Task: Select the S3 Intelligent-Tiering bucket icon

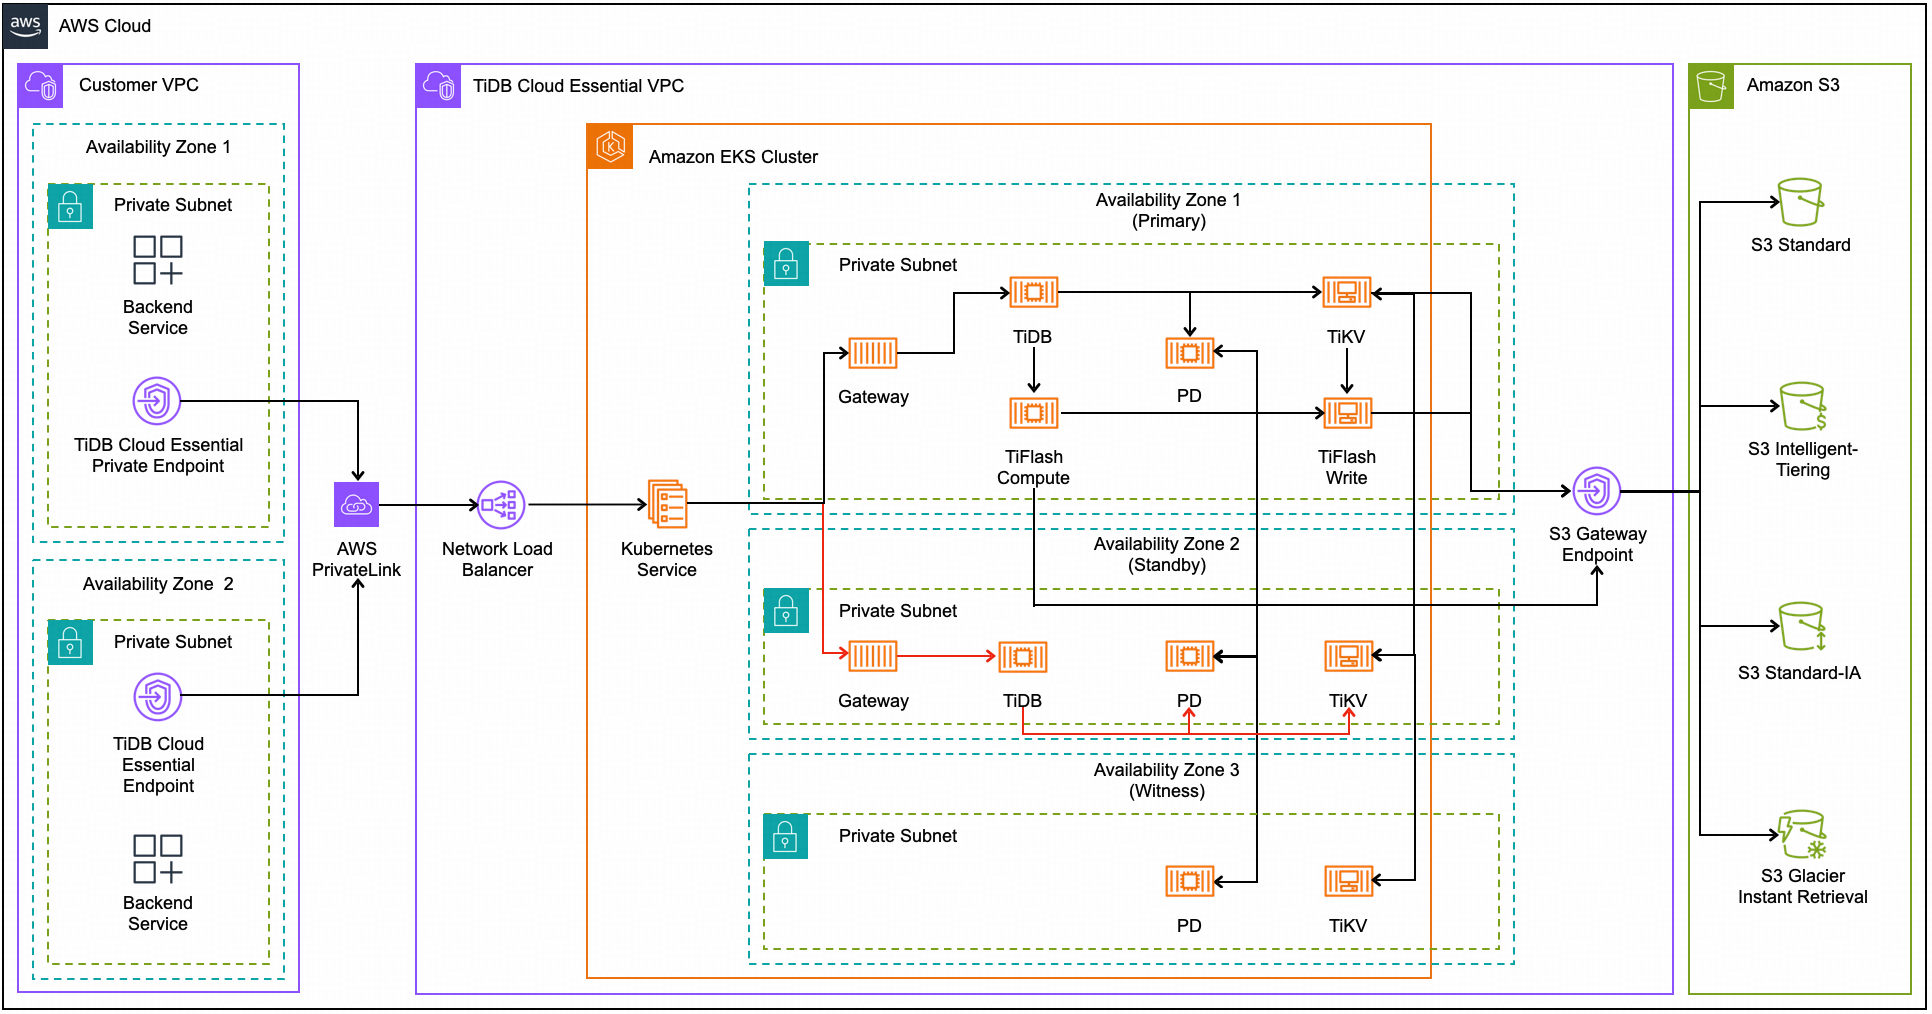Action: point(1802,406)
